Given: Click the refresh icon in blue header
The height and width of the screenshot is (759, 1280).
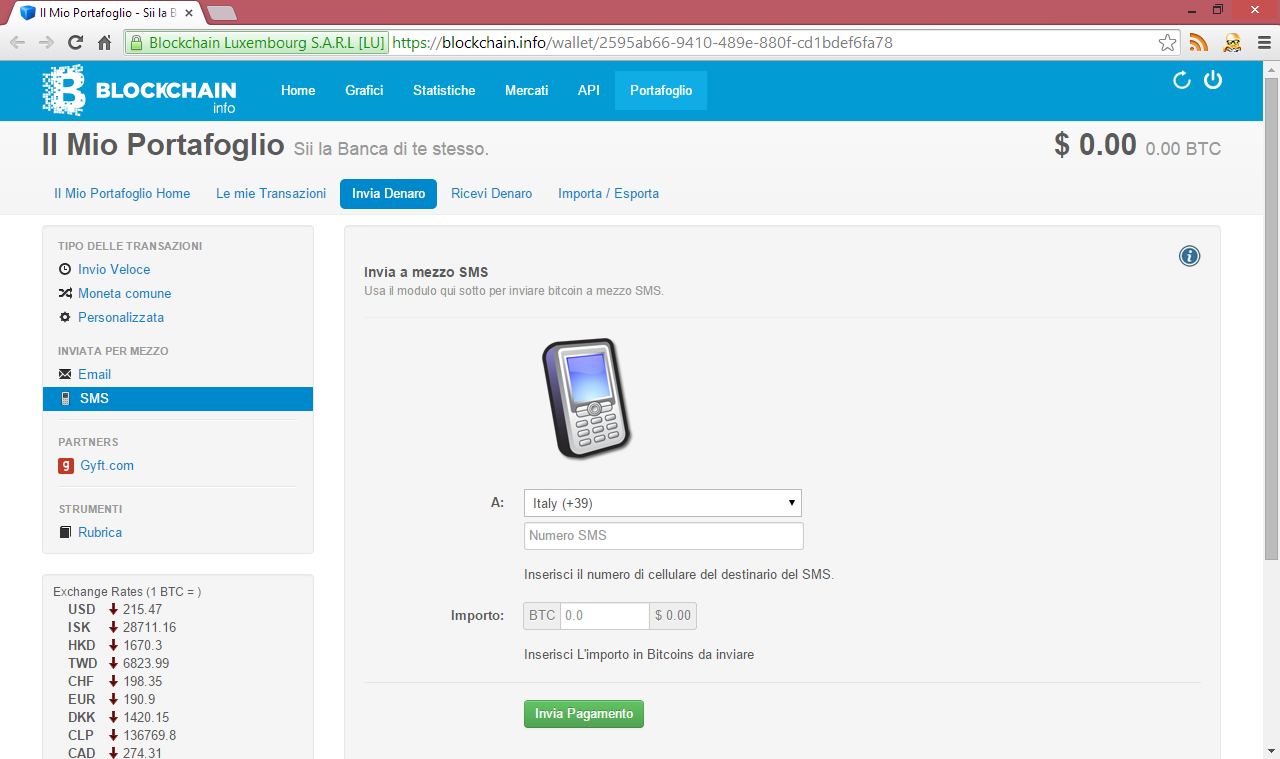Looking at the screenshot, I should coord(1182,81).
